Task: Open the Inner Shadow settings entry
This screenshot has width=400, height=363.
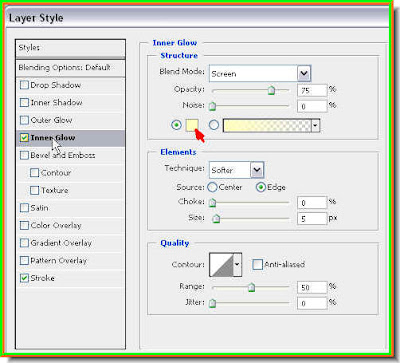Action: click(56, 103)
